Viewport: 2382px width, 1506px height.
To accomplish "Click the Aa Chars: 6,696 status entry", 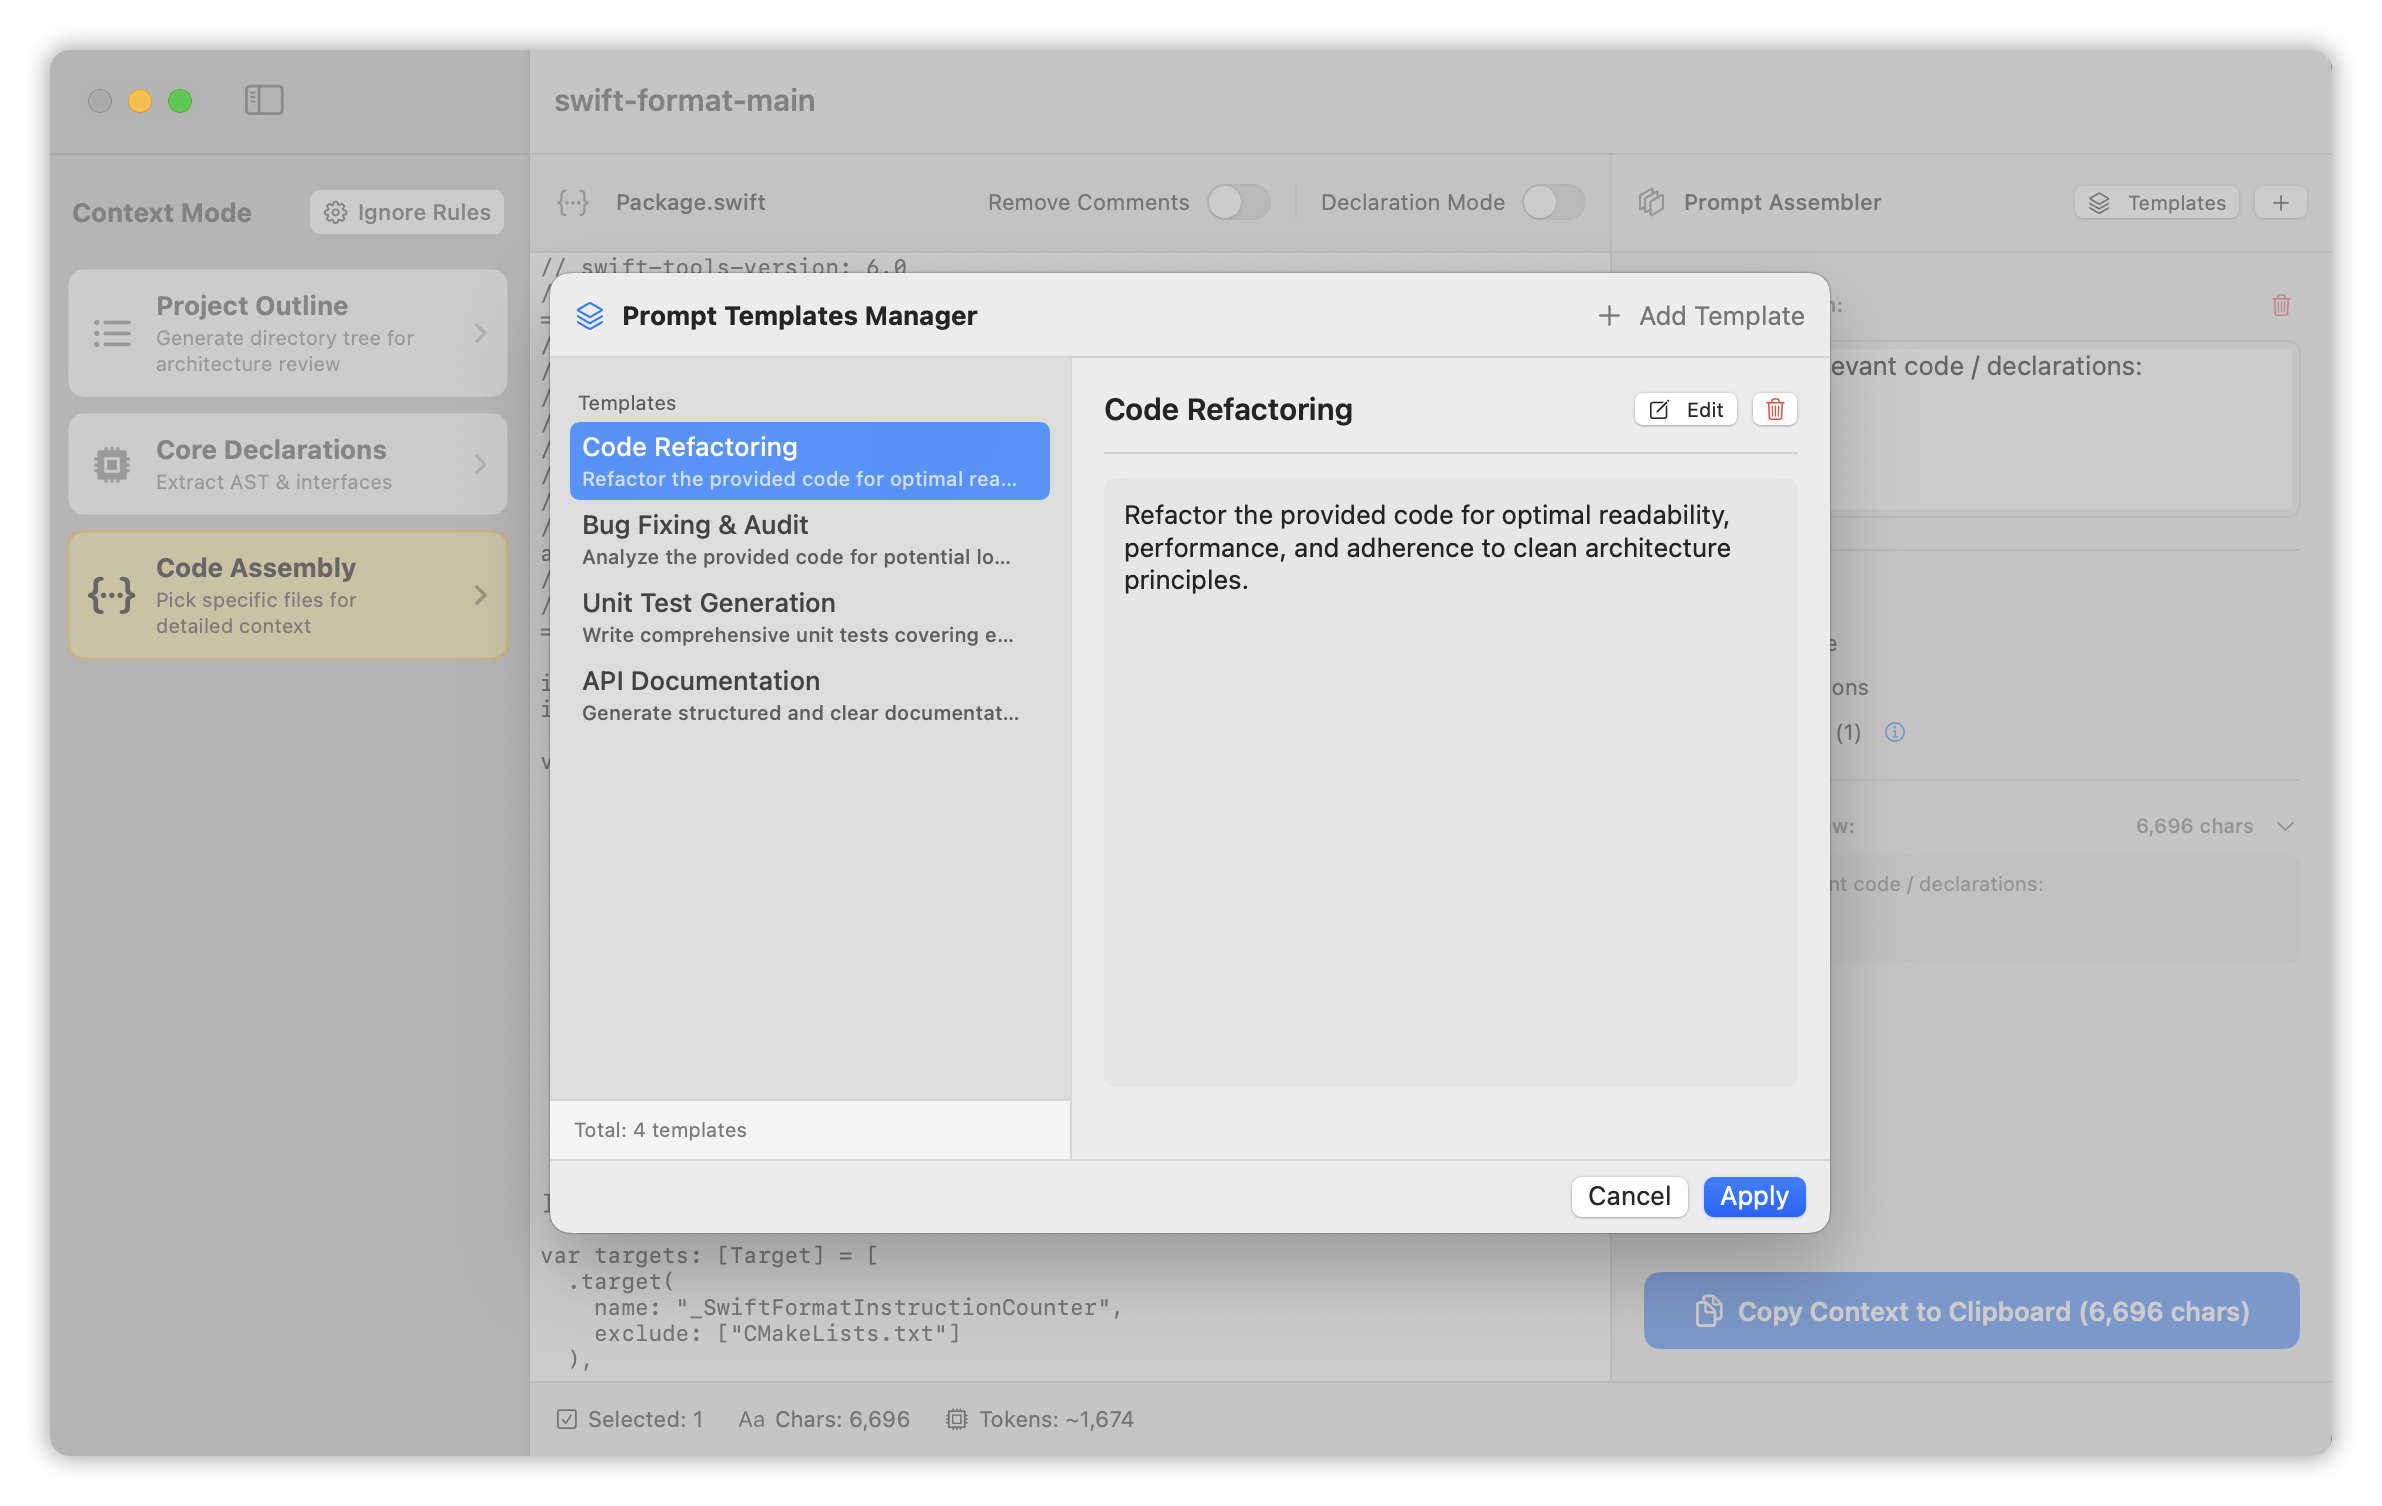I will 824,1419.
